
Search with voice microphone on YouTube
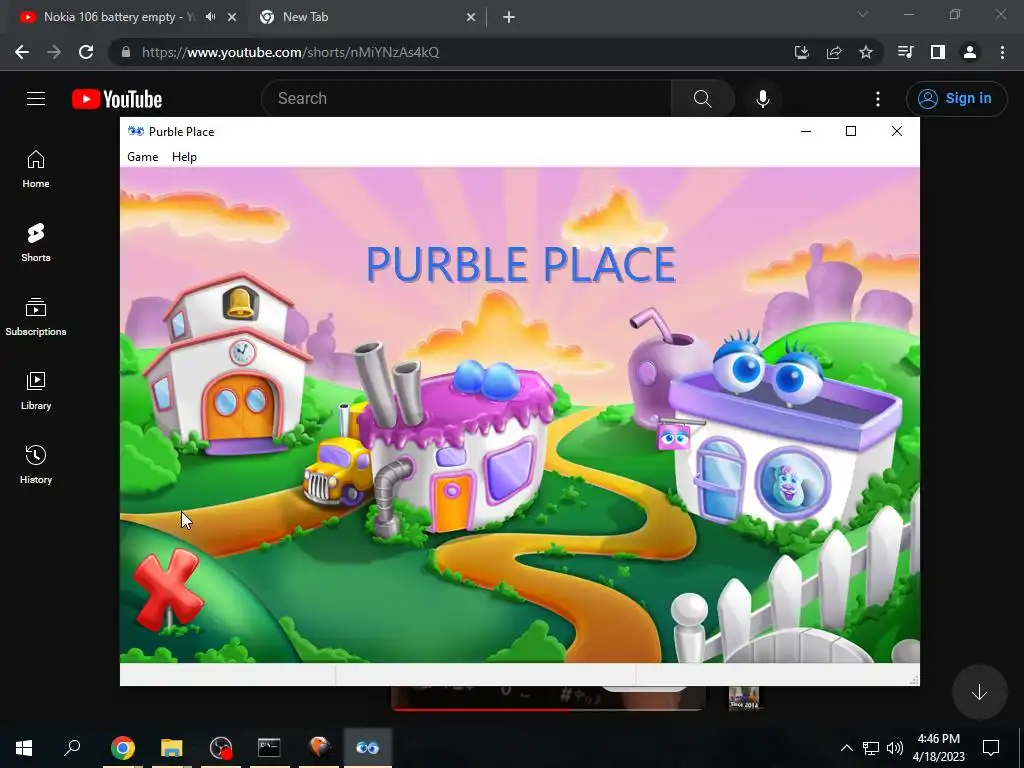(x=763, y=99)
